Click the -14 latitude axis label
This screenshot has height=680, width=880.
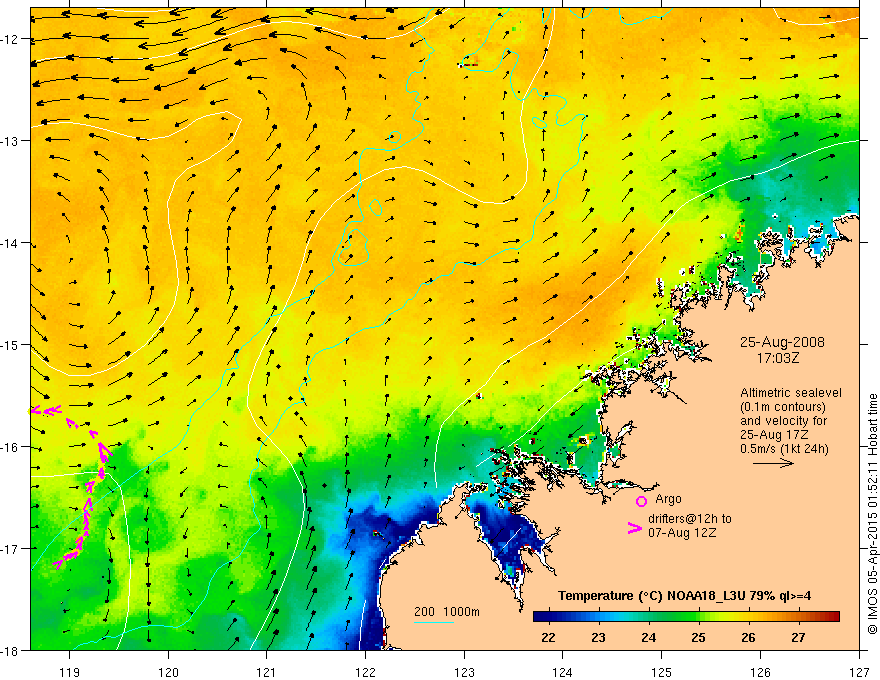(x=10, y=243)
